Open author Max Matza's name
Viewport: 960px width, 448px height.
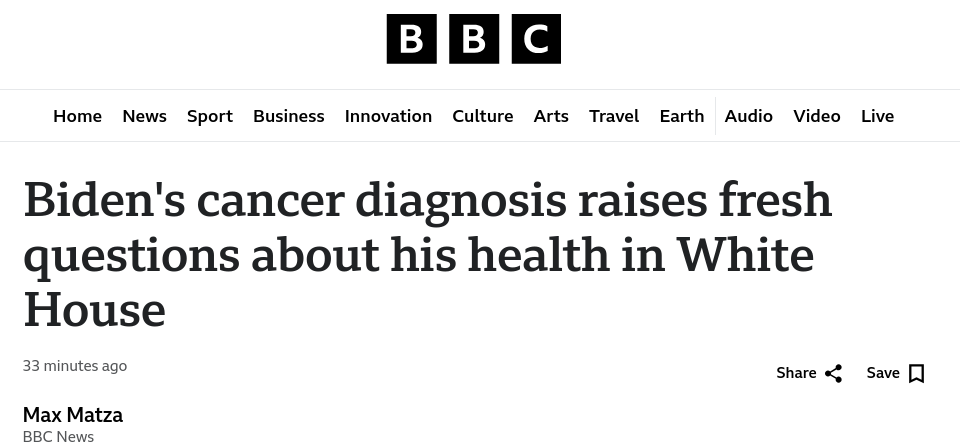73,415
